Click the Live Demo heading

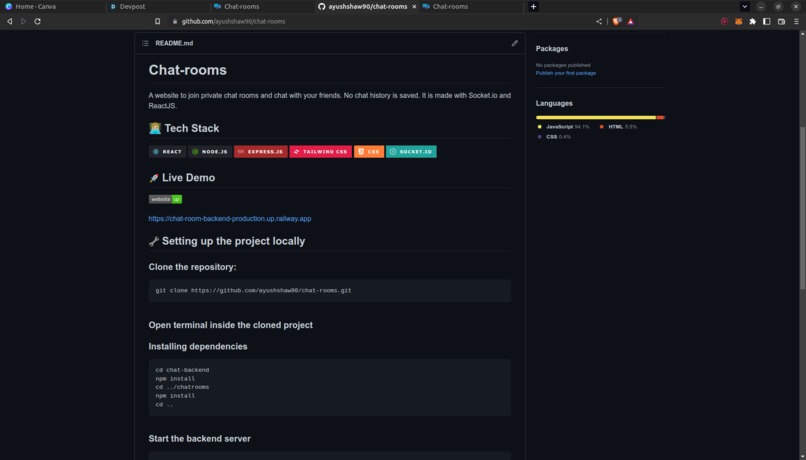click(x=182, y=177)
